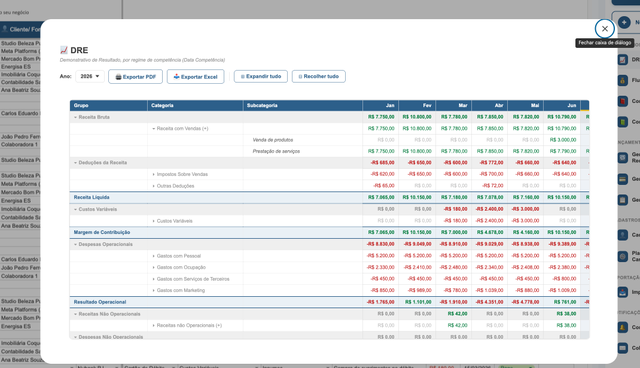
Task: Click the Abr column header
Action: click(489, 105)
